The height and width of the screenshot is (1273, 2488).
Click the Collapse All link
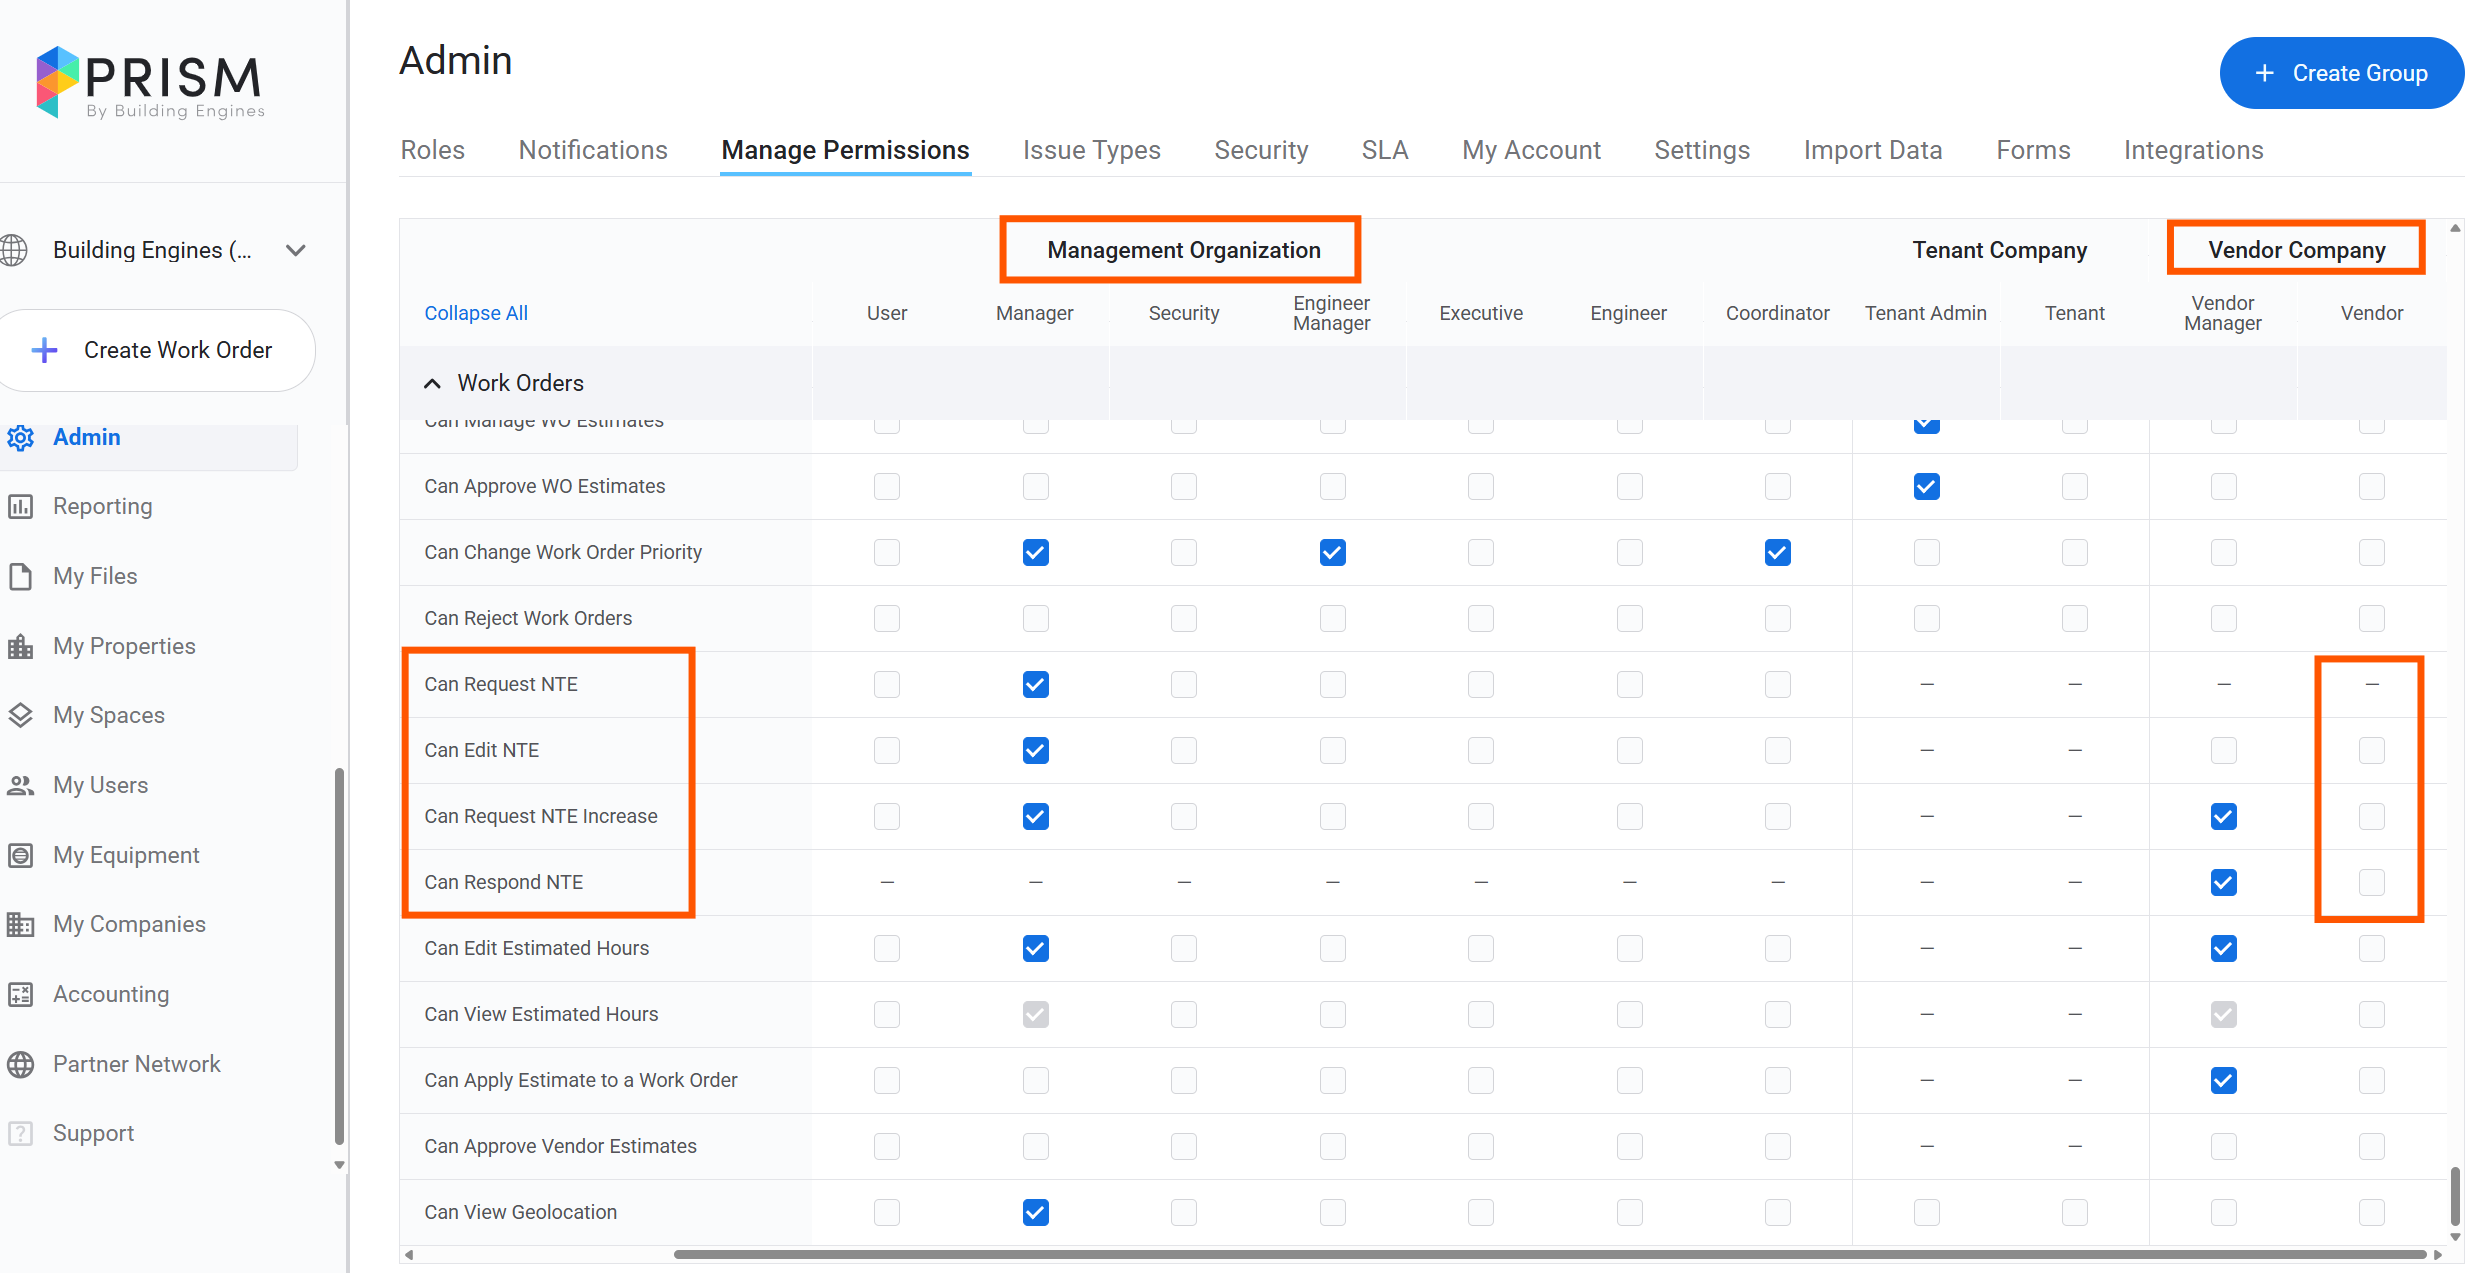[x=476, y=313]
